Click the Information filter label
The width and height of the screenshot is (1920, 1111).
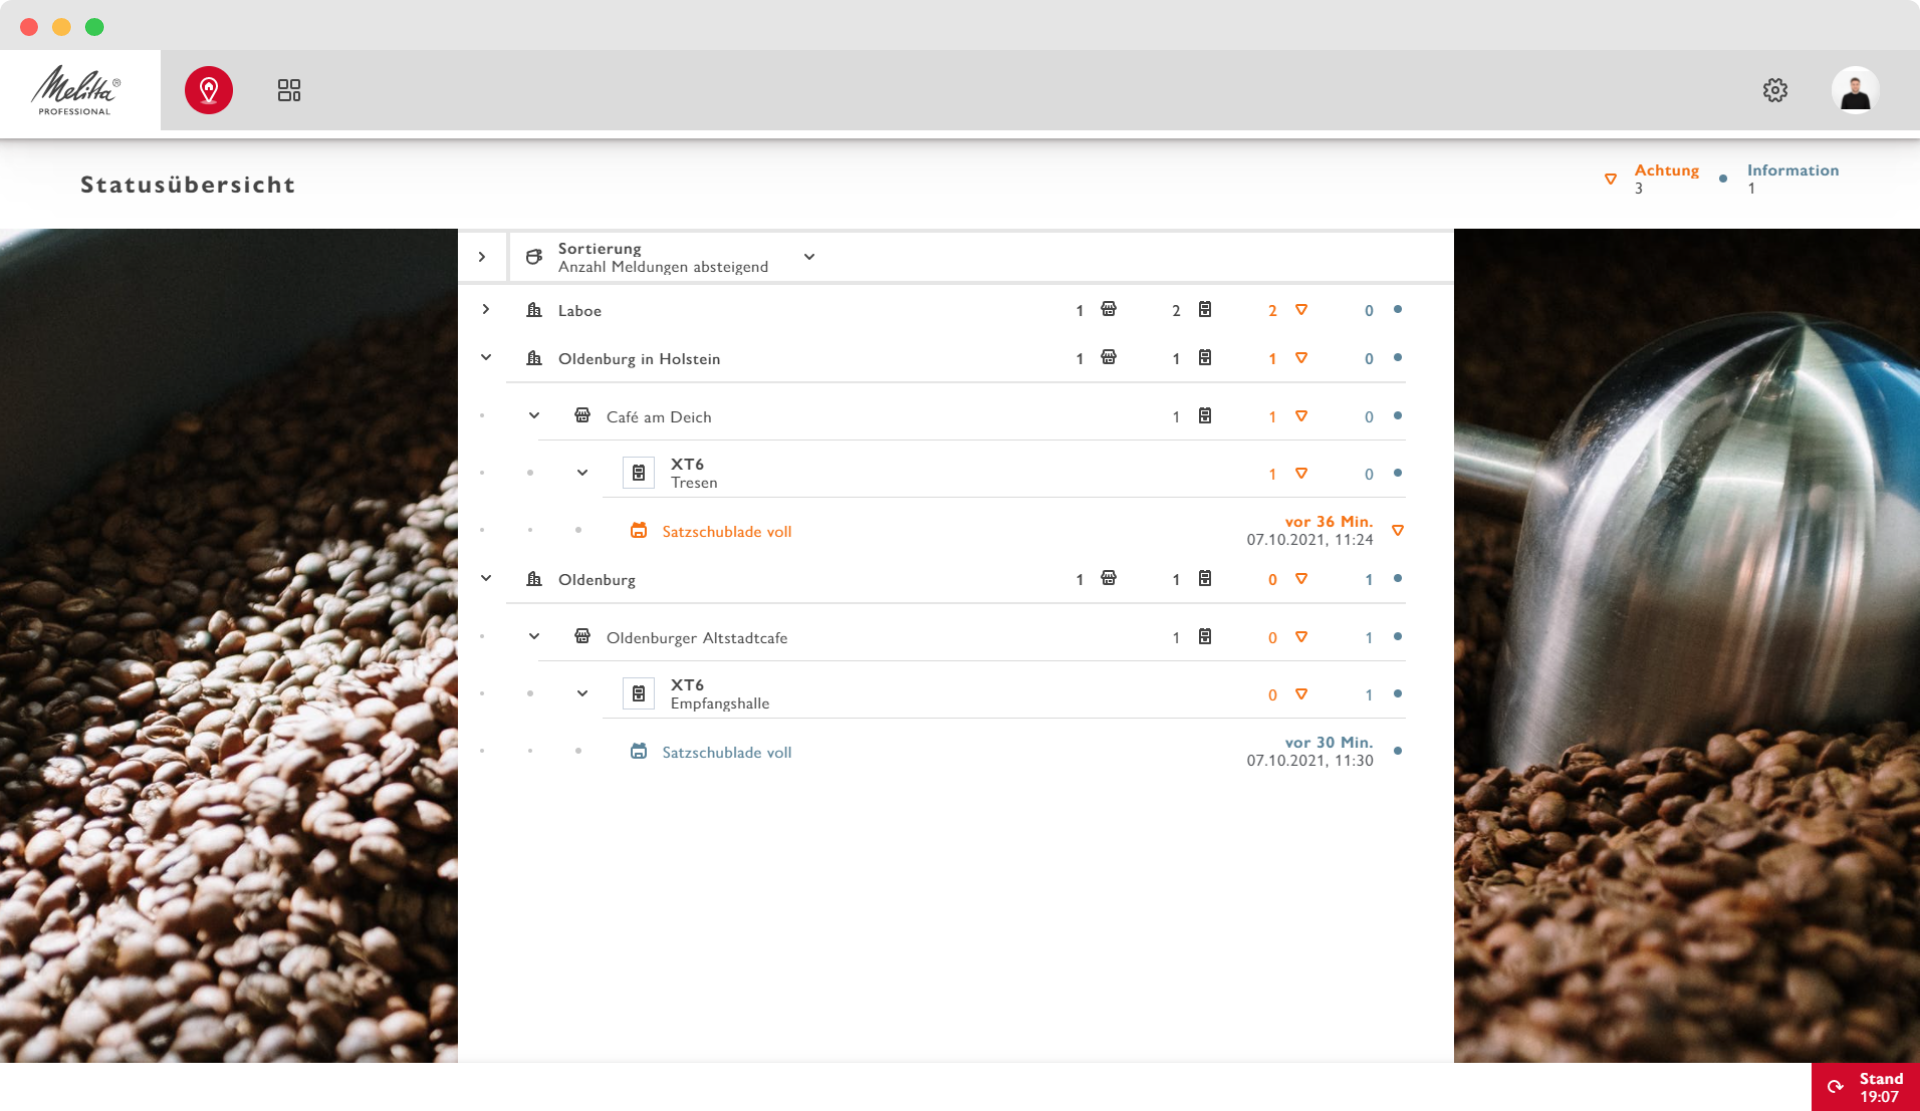pyautogui.click(x=1793, y=170)
